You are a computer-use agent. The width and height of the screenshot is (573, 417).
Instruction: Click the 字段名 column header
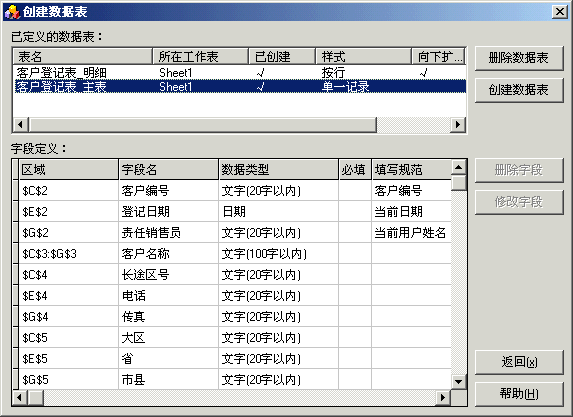coord(169,170)
